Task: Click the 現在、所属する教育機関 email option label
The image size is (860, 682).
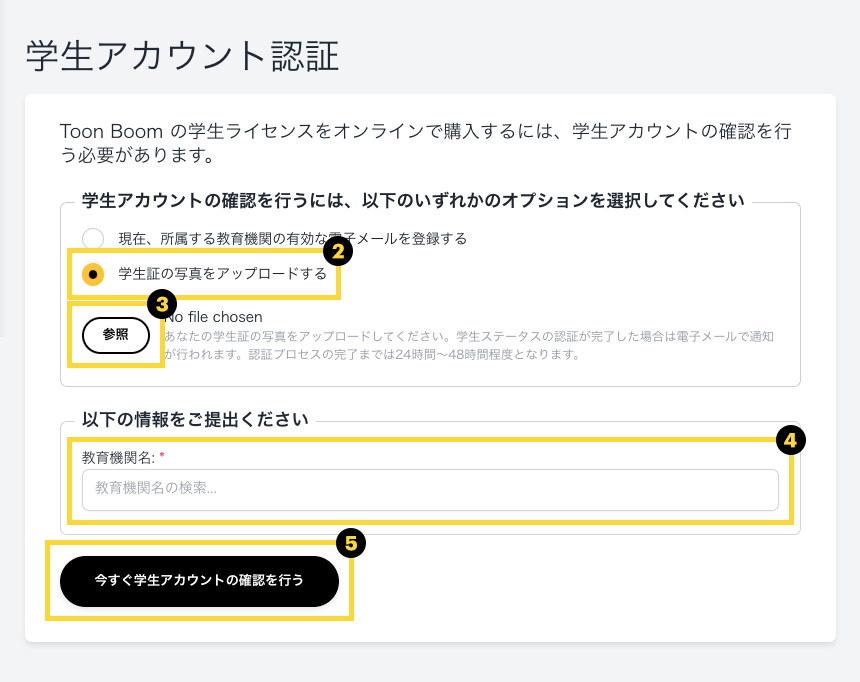Action: 292,238
